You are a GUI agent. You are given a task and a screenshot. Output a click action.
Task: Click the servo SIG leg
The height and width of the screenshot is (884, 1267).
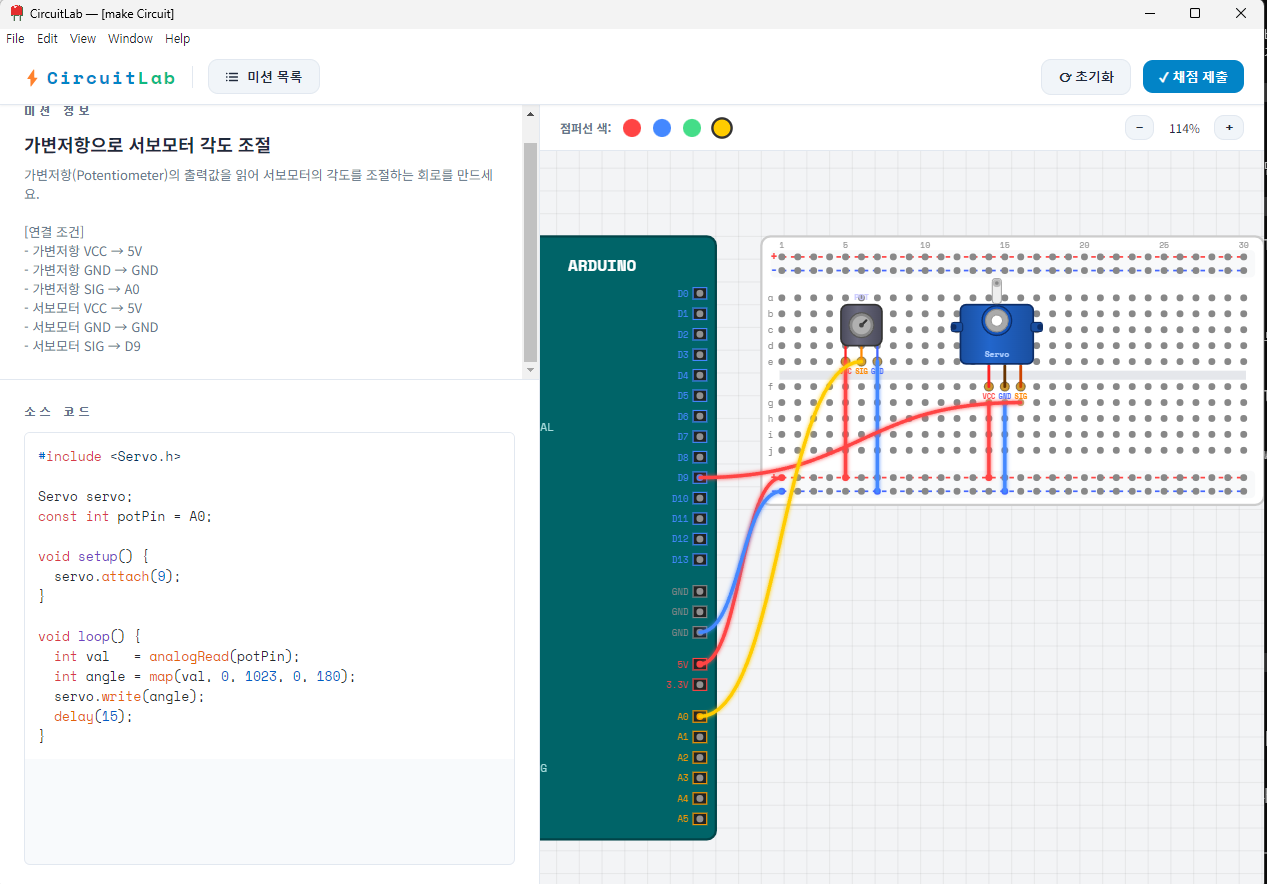coord(1020,386)
